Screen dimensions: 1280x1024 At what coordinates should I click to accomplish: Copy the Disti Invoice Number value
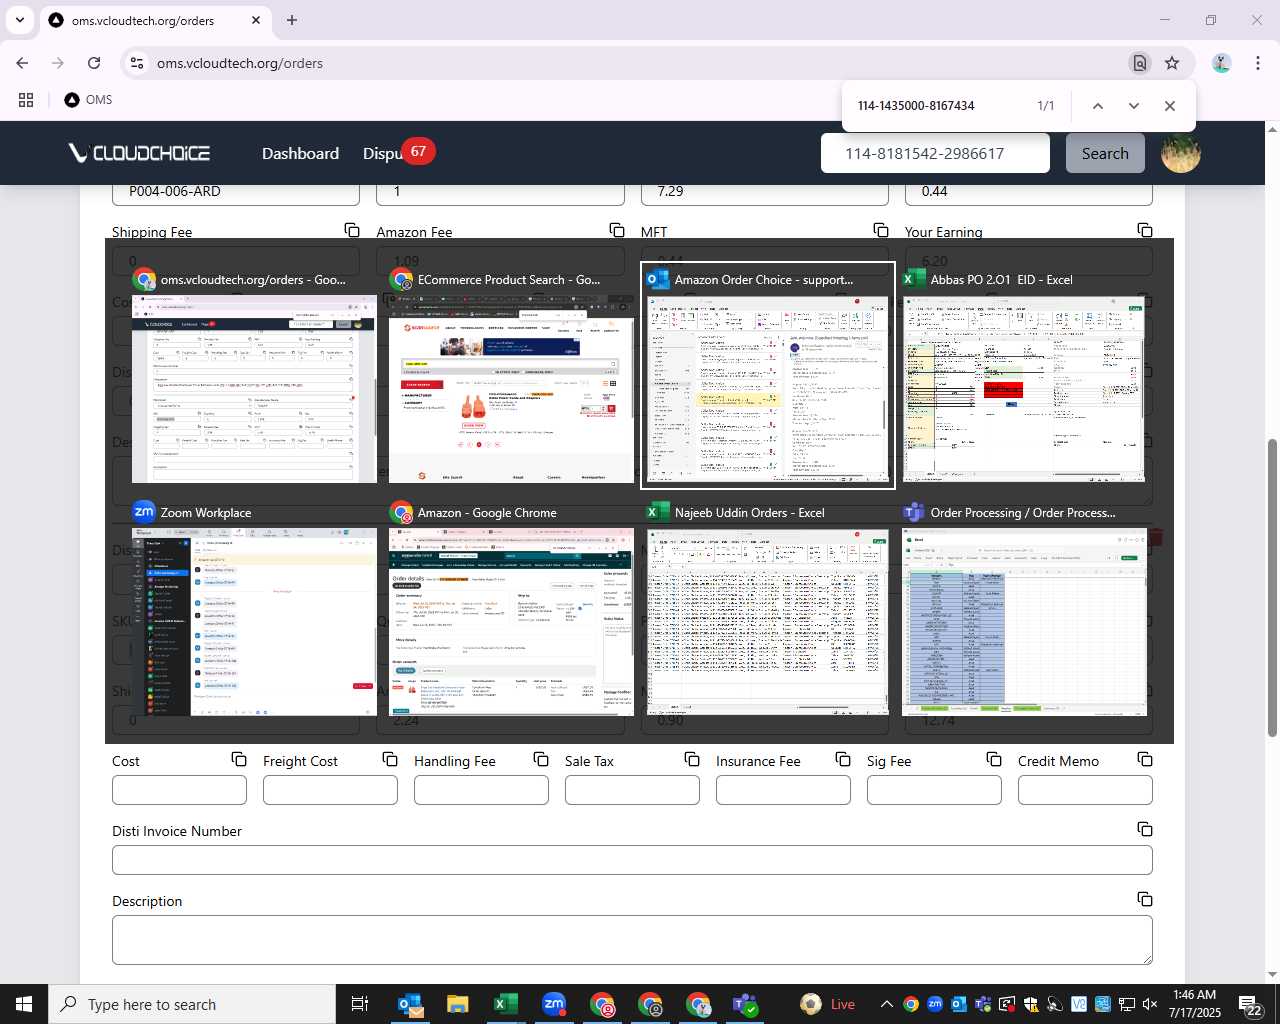[1145, 830]
